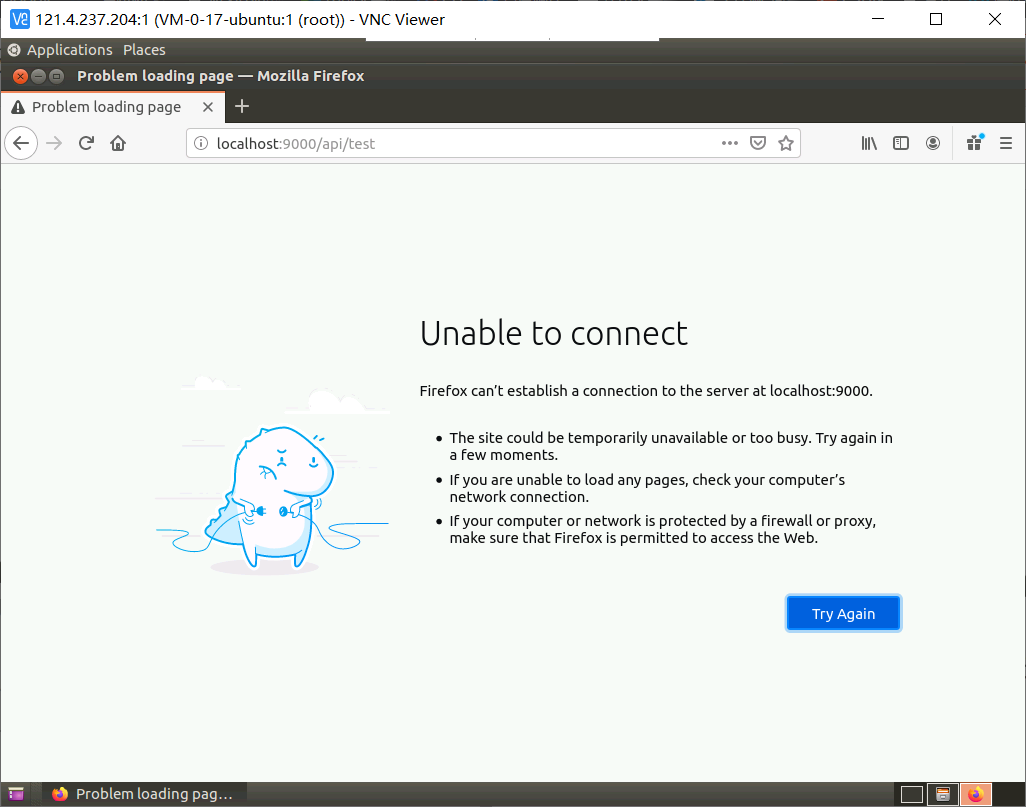Viewport: 1026px width, 807px height.
Task: Switch to the empty workspace in panel
Action: (x=911, y=794)
